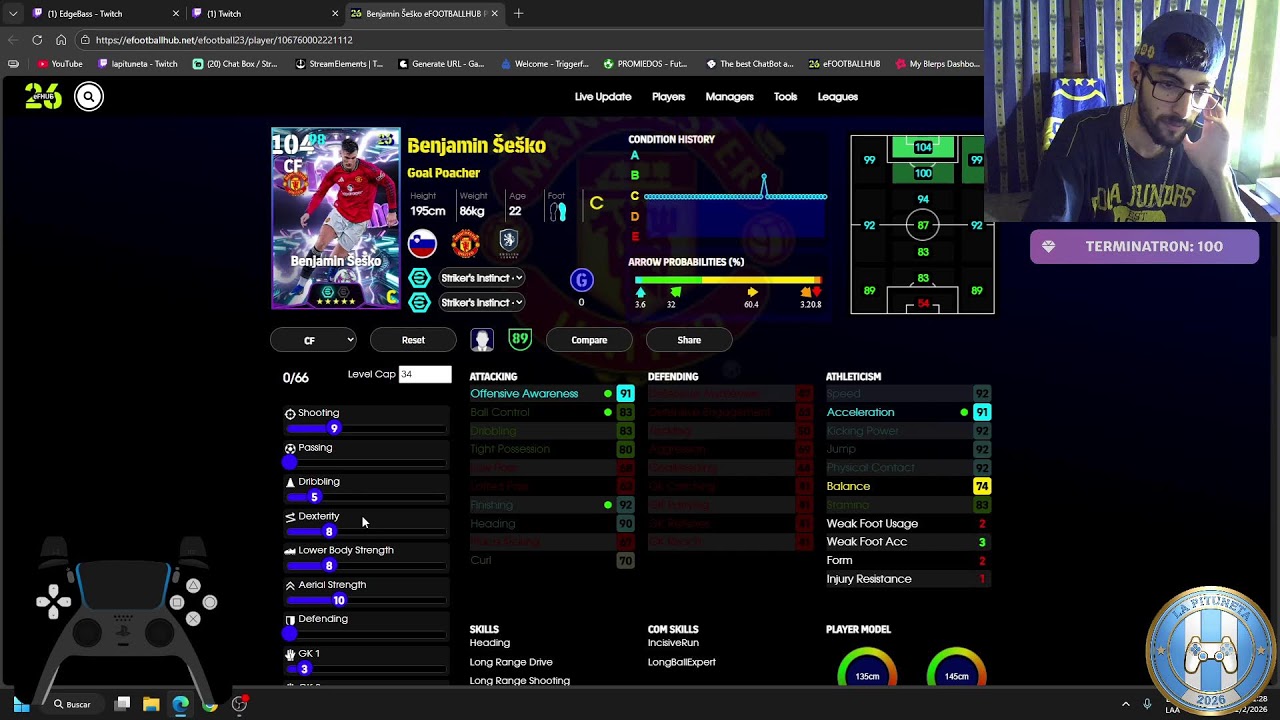Open a new browser tab
Viewport: 1280px width, 720px height.
coord(518,14)
